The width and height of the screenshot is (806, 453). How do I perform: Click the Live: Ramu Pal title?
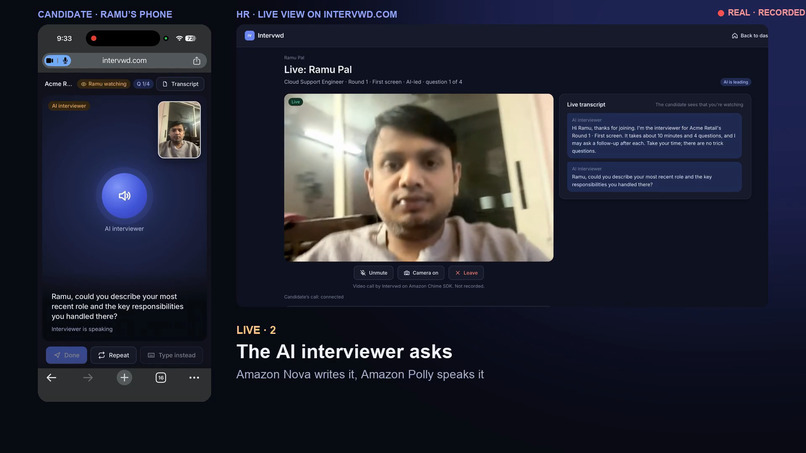(x=318, y=69)
